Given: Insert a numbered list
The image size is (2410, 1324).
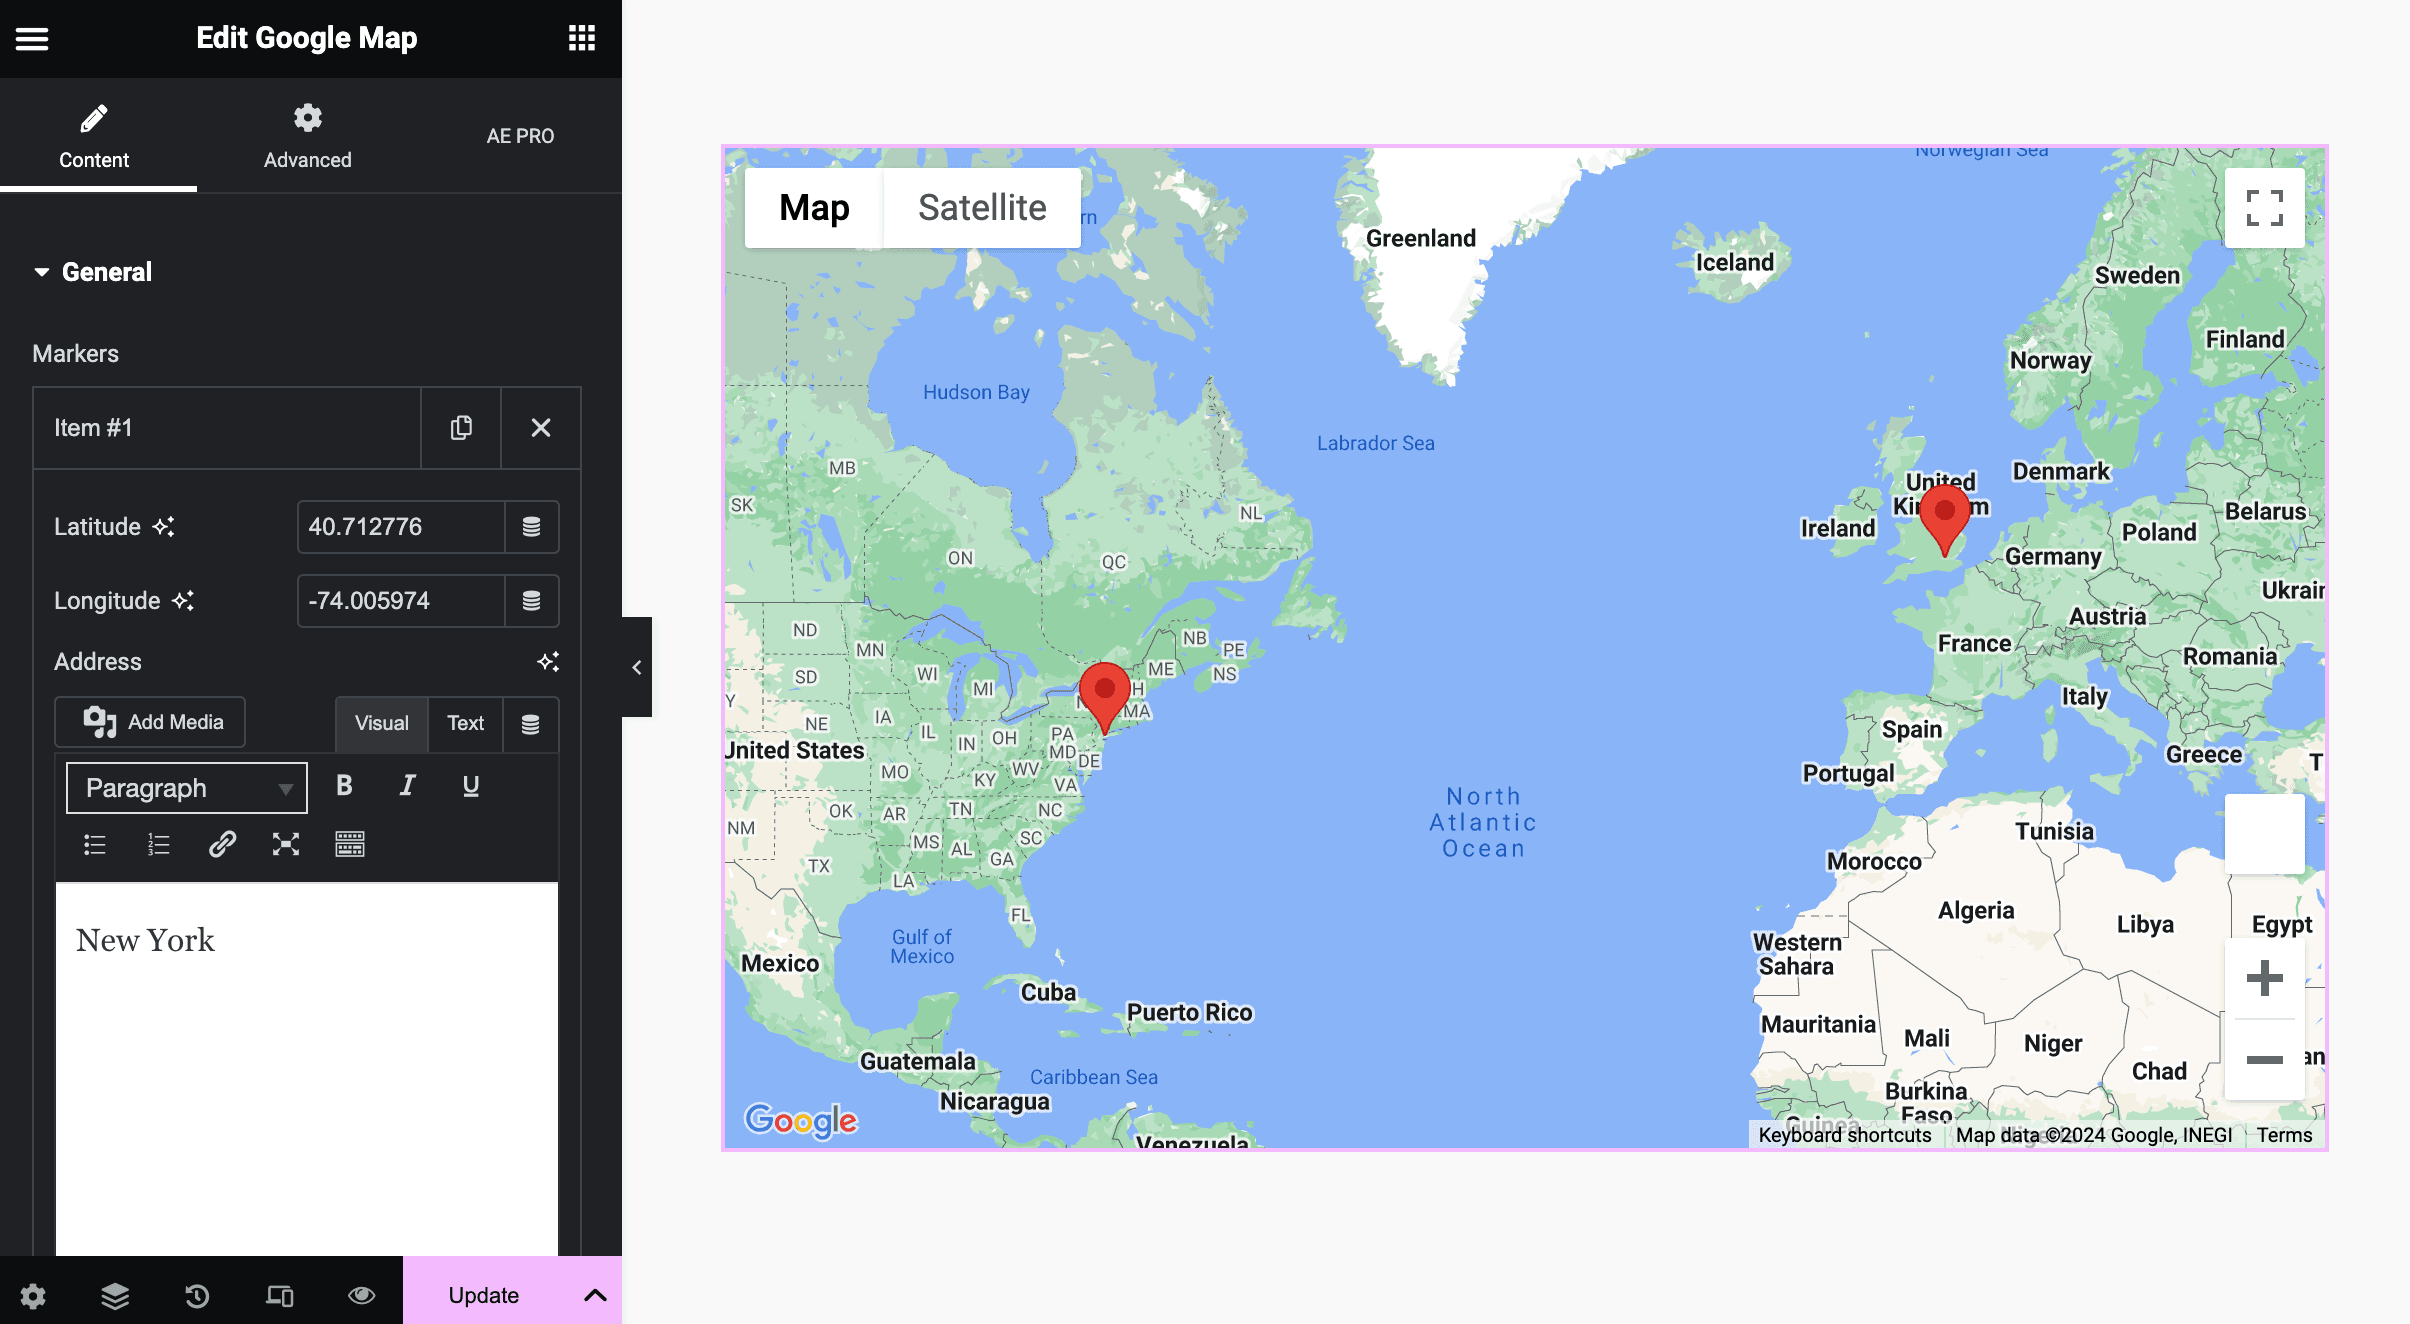Looking at the screenshot, I should (x=159, y=845).
